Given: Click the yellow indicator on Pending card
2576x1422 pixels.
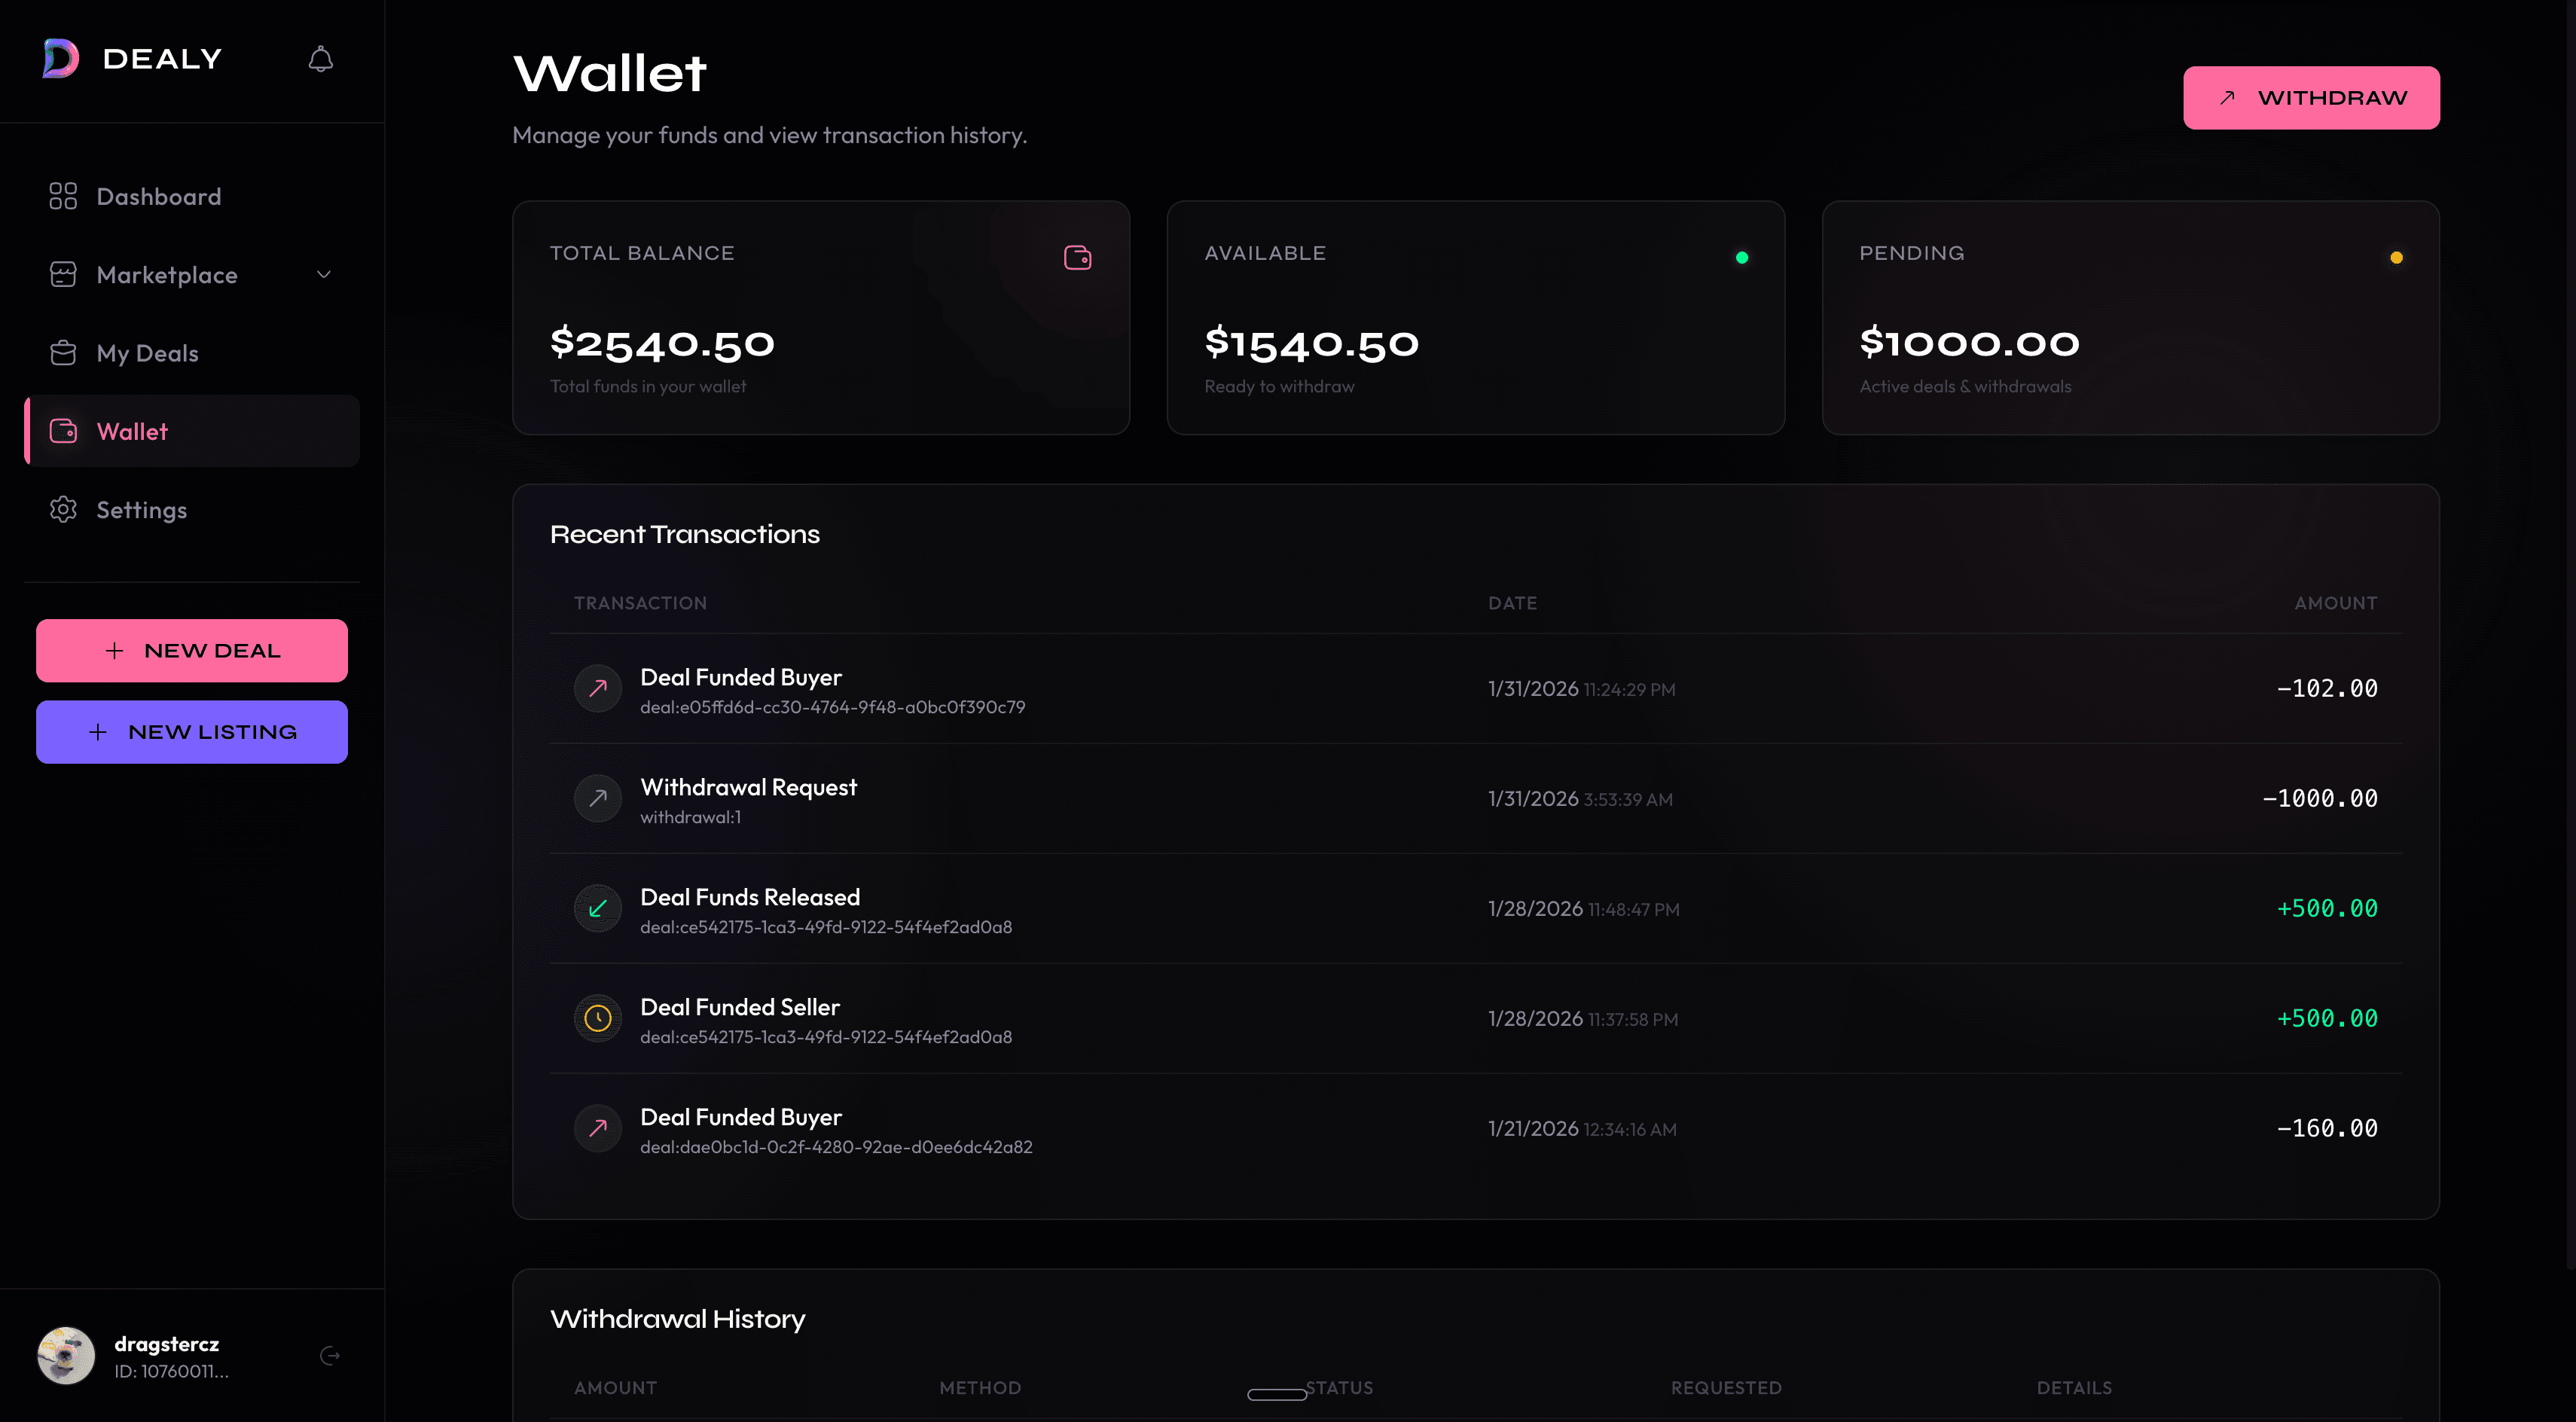Looking at the screenshot, I should click(x=2397, y=257).
